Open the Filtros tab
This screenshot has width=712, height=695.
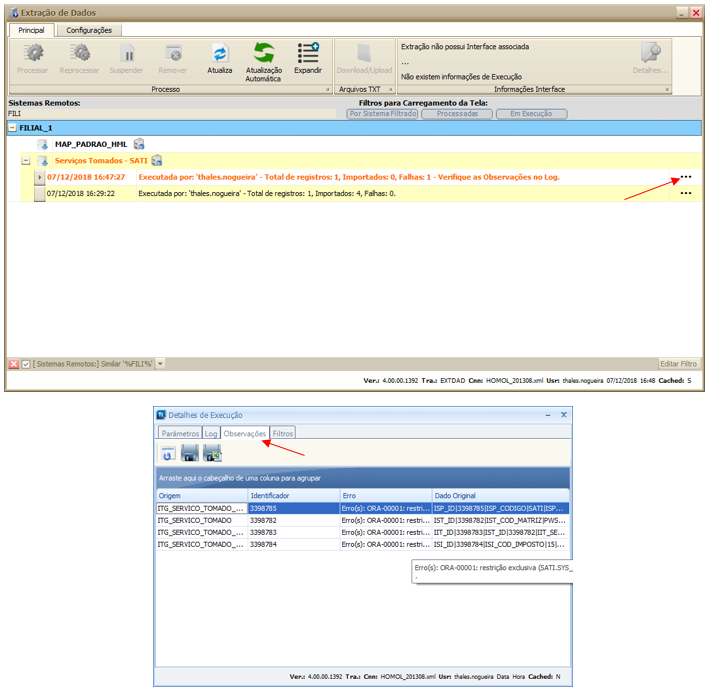(x=283, y=433)
